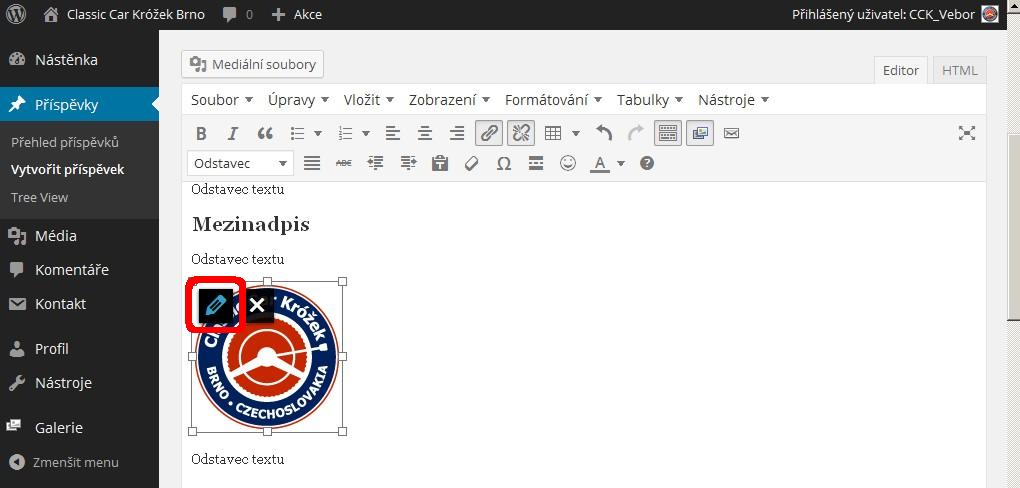This screenshot has height=488, width=1020.
Task: Open the Vložit editor menu
Action: pos(369,100)
